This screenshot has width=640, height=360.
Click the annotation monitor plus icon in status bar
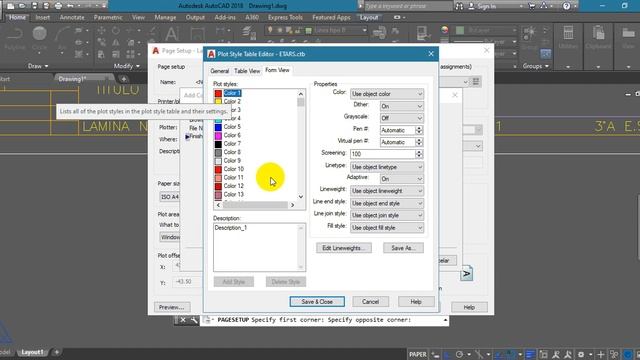pos(601,354)
